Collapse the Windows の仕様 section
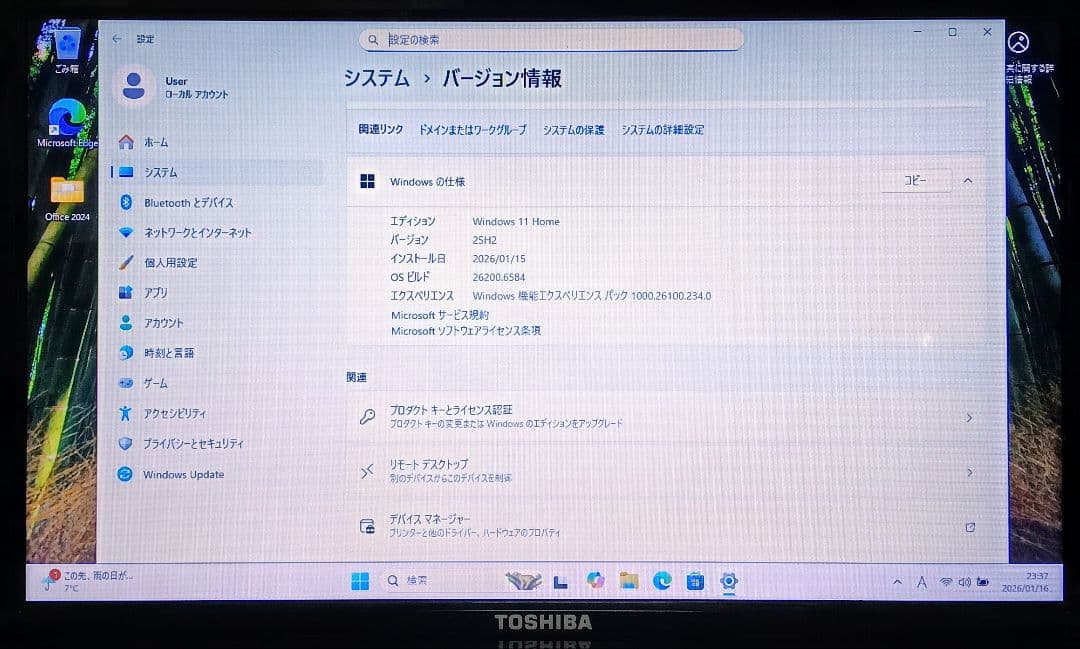Screen dimensions: 1080x649 (x=966, y=181)
